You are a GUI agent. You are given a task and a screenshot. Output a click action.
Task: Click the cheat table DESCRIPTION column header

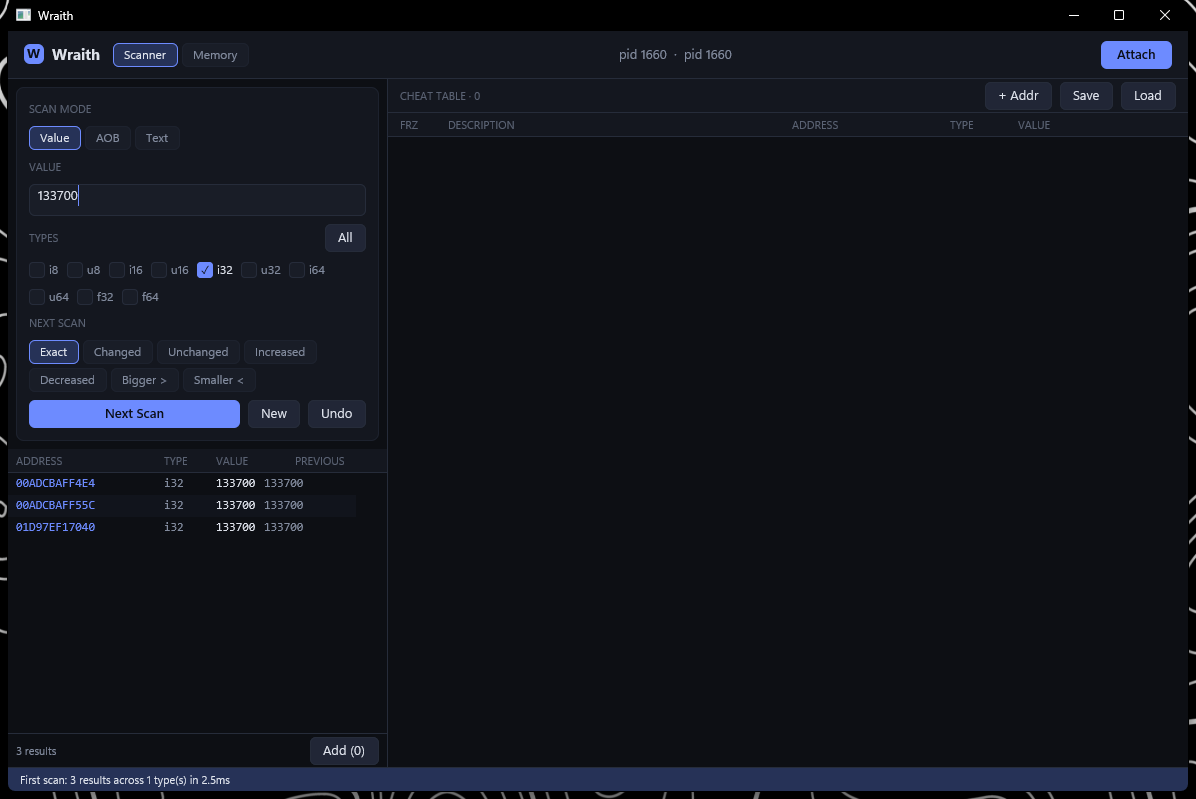[x=481, y=125]
